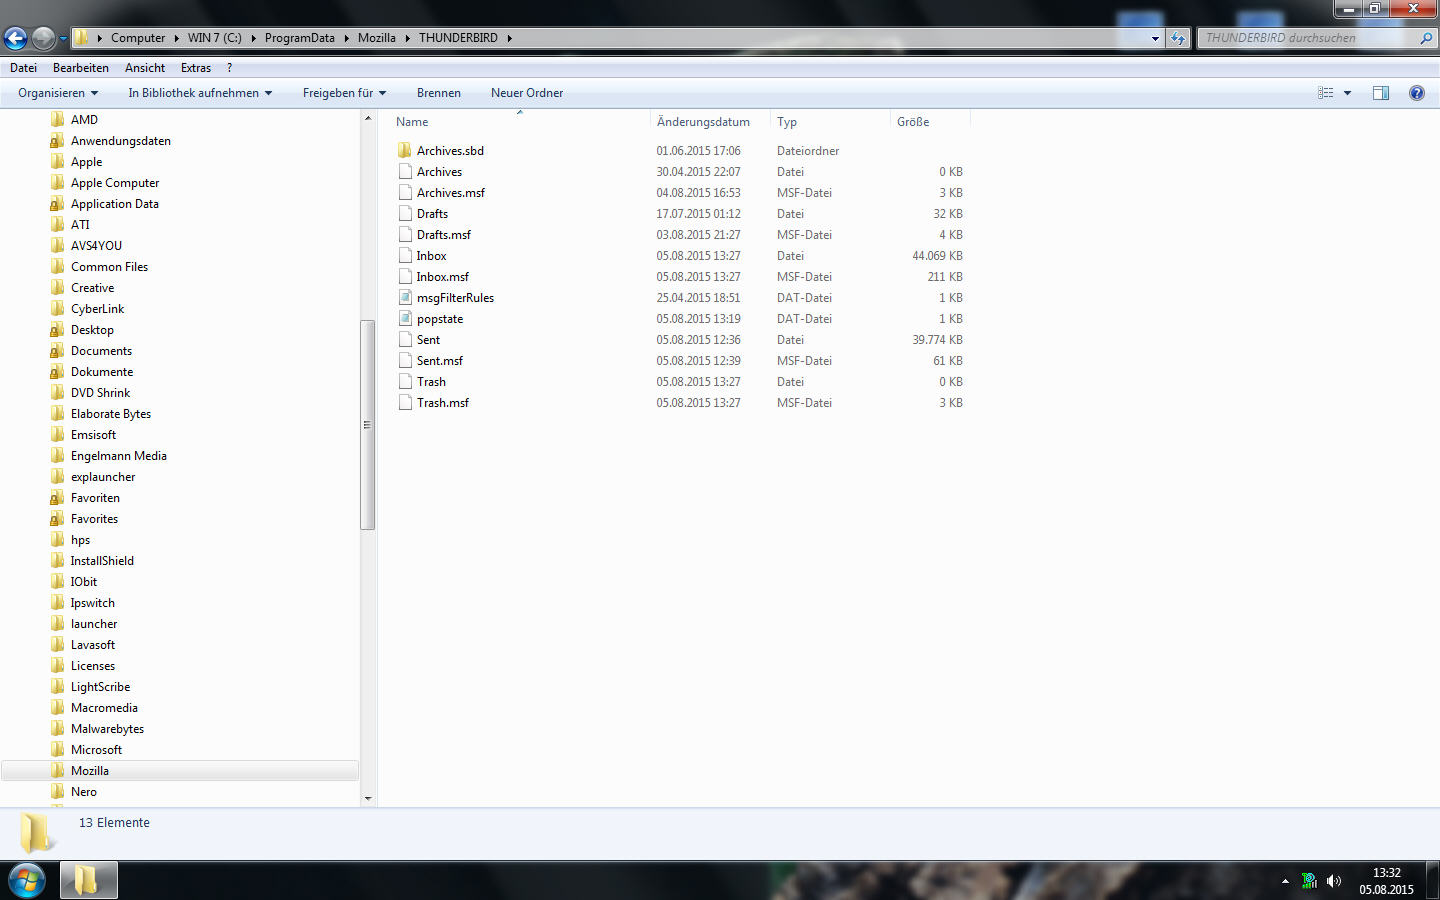Viewport: 1440px width, 900px height.
Task: Navigate to WIN 7 (C:) in breadcrumb
Action: click(215, 38)
